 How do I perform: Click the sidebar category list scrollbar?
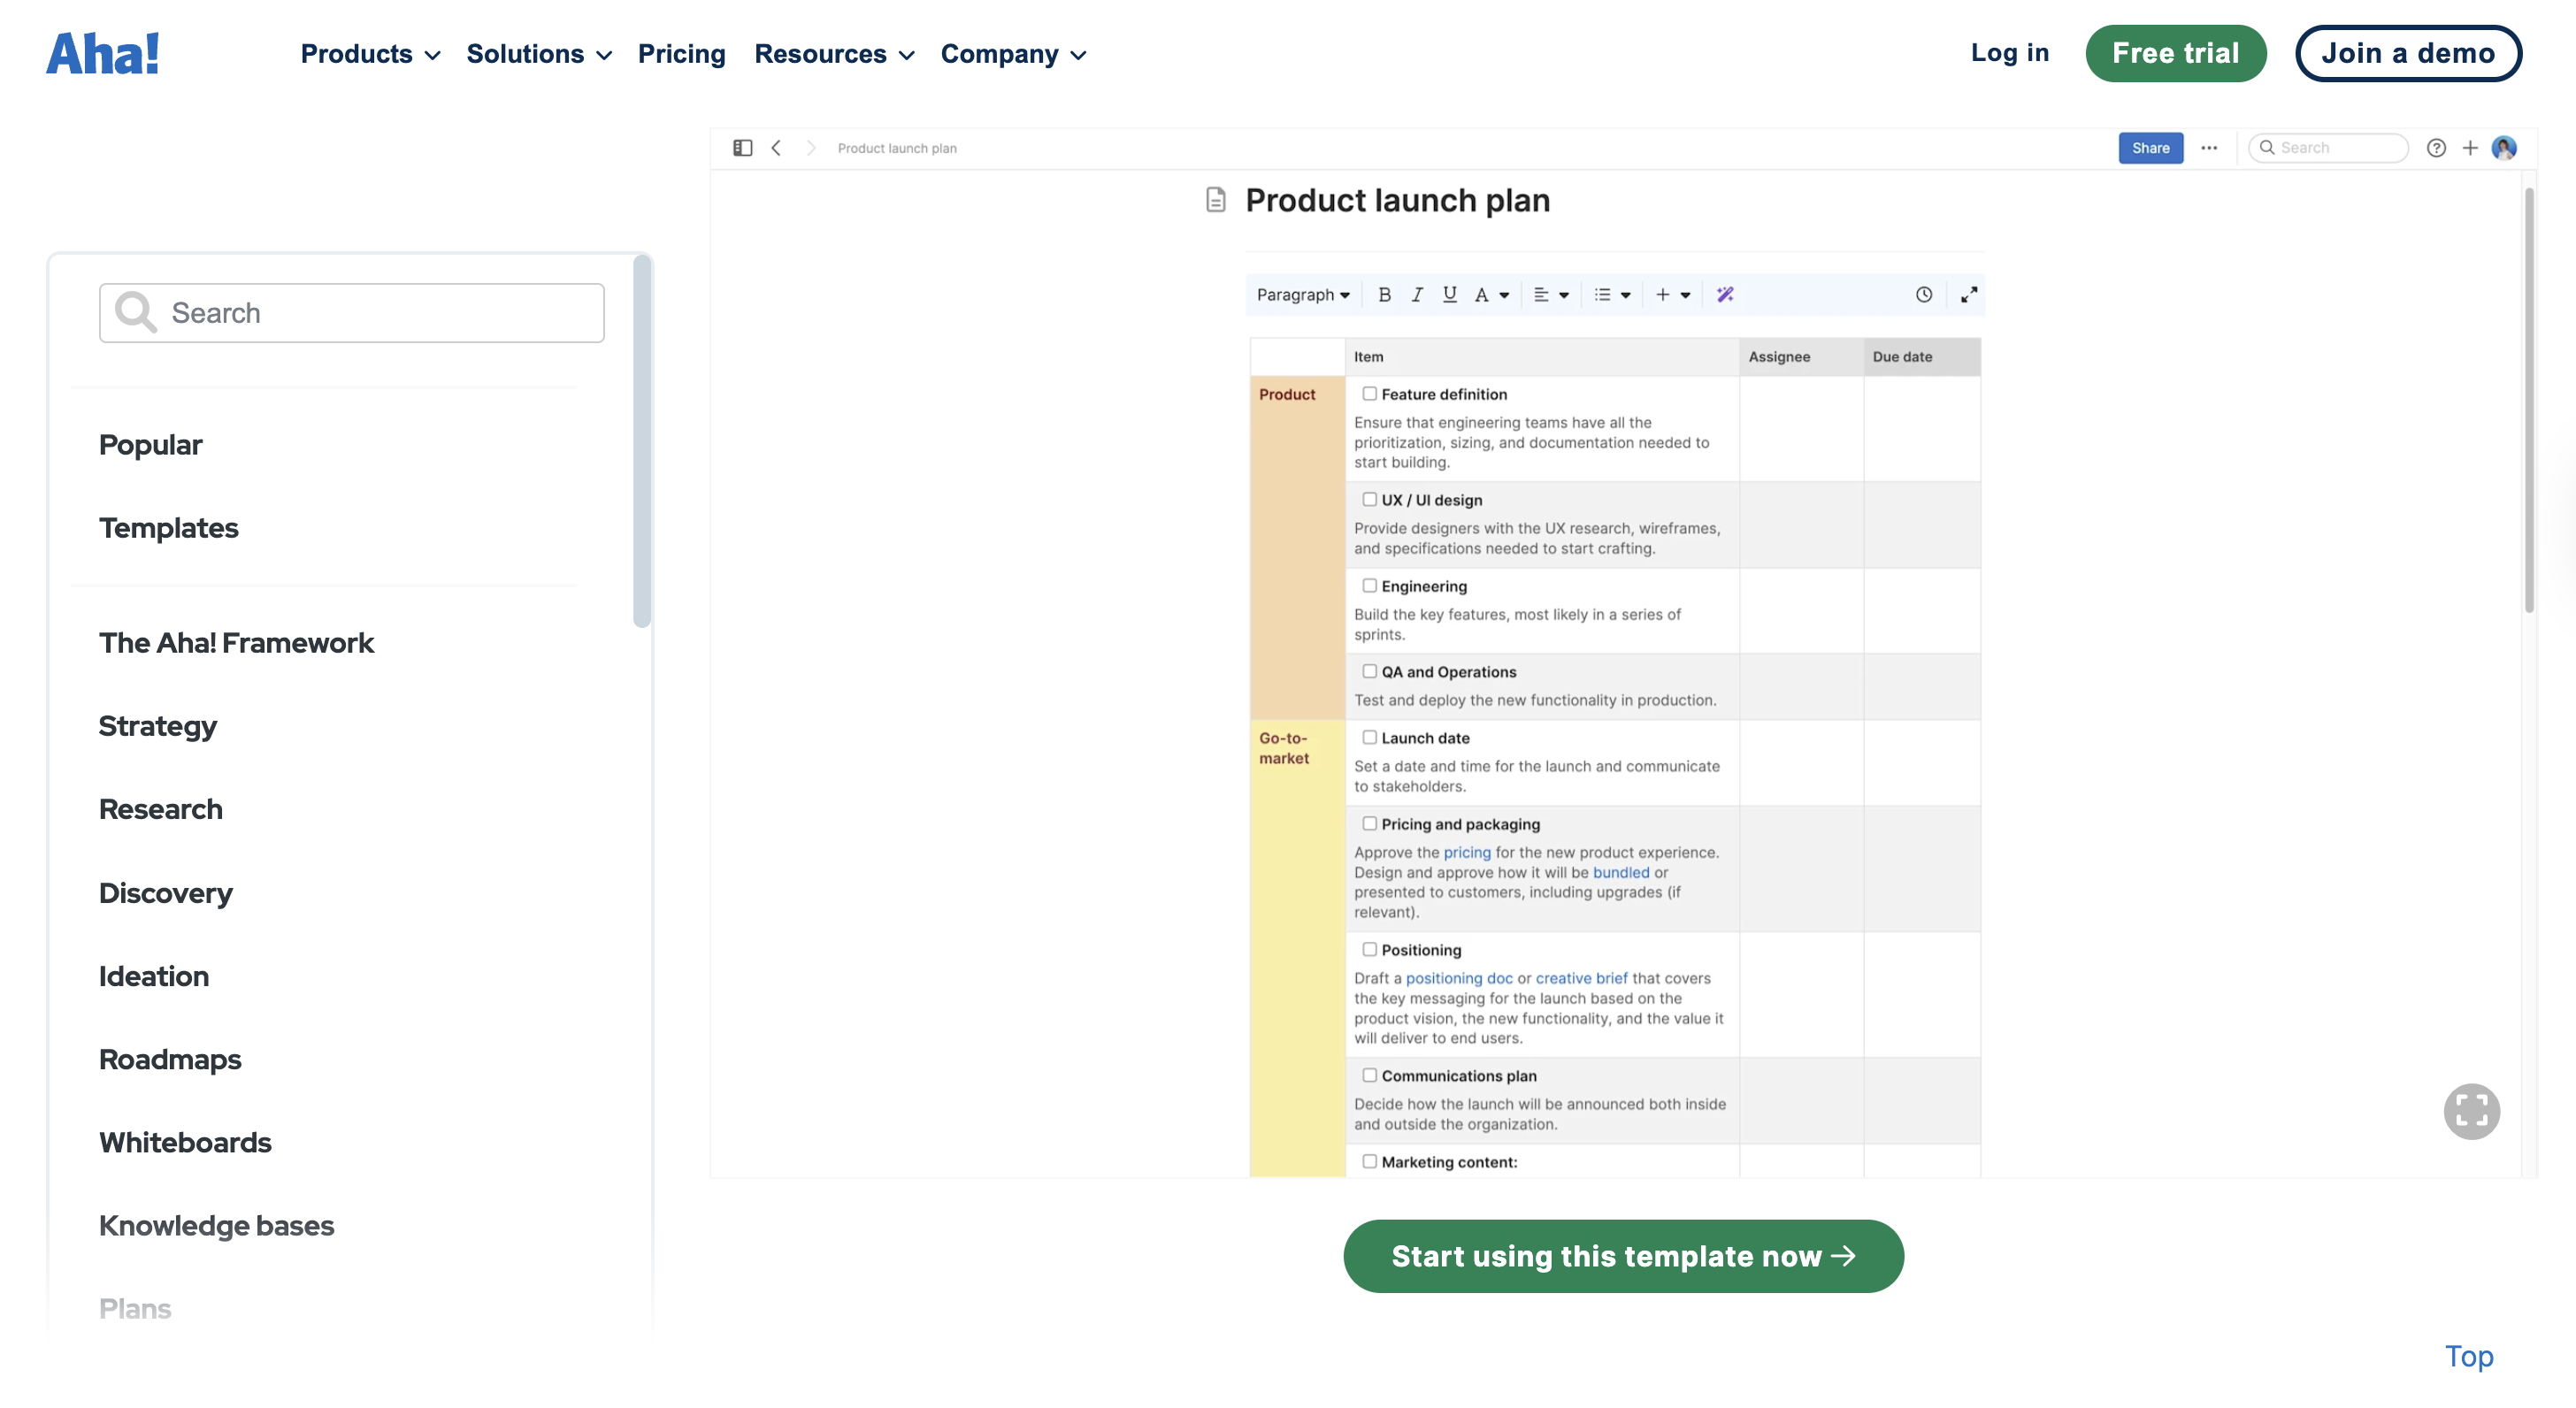(642, 441)
